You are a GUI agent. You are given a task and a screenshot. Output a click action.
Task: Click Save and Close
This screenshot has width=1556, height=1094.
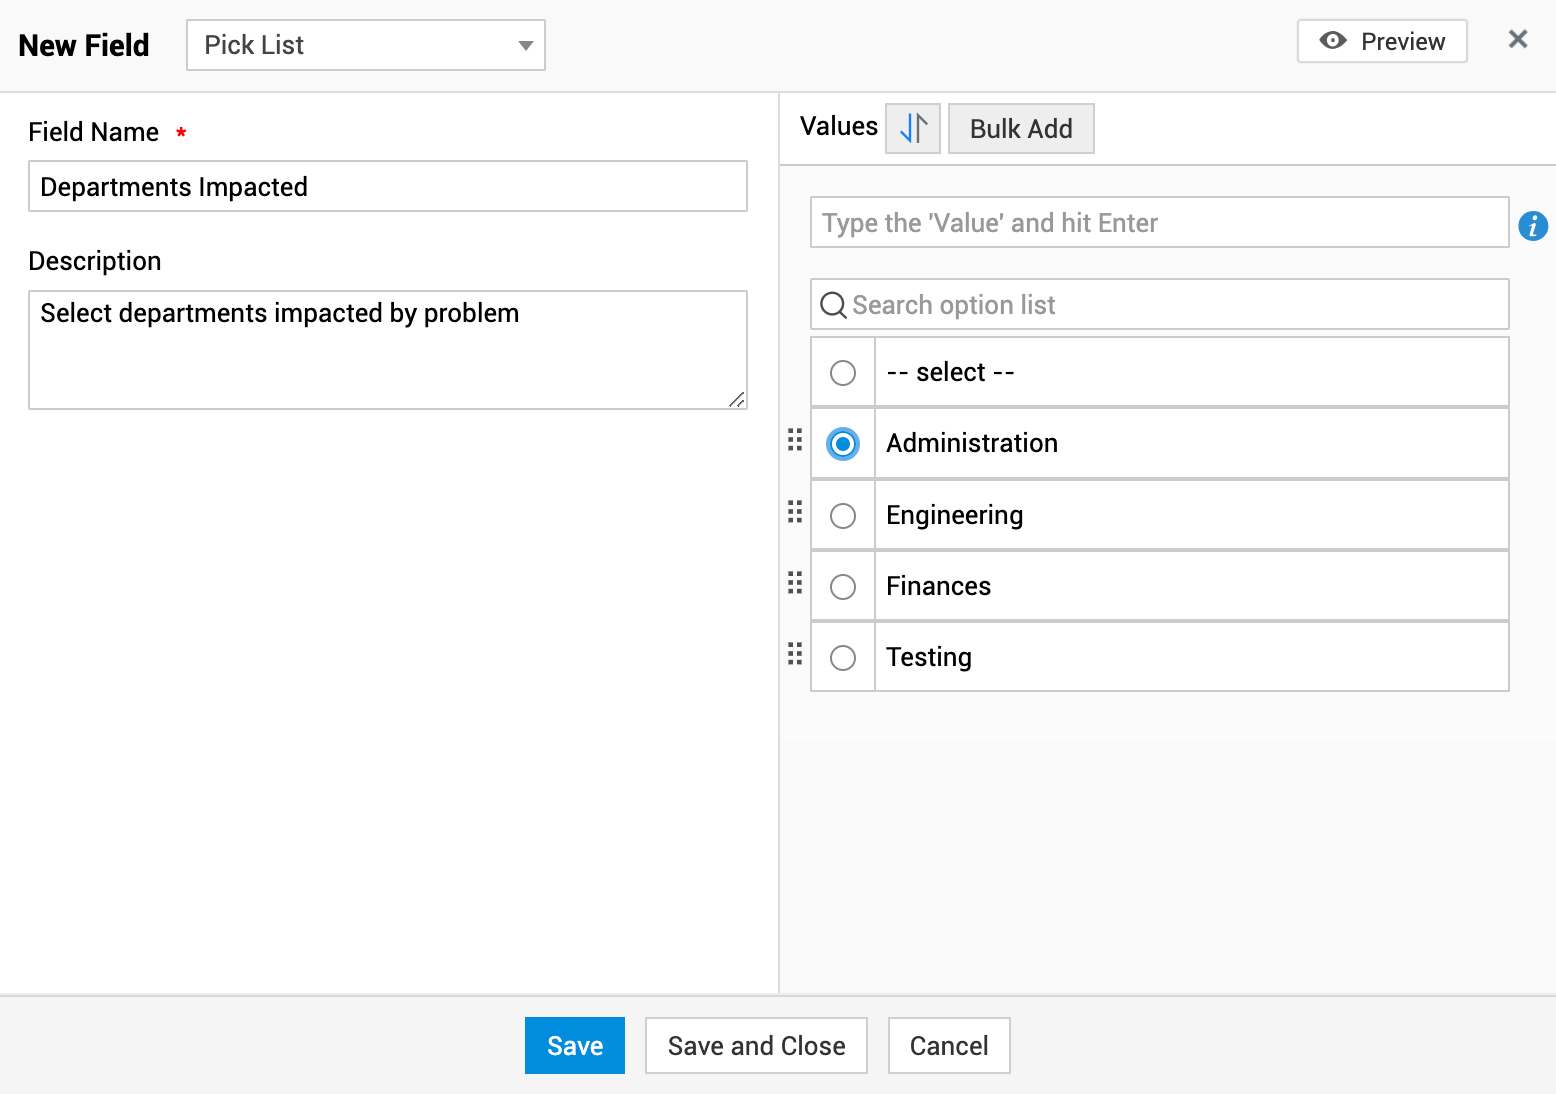[x=756, y=1046]
